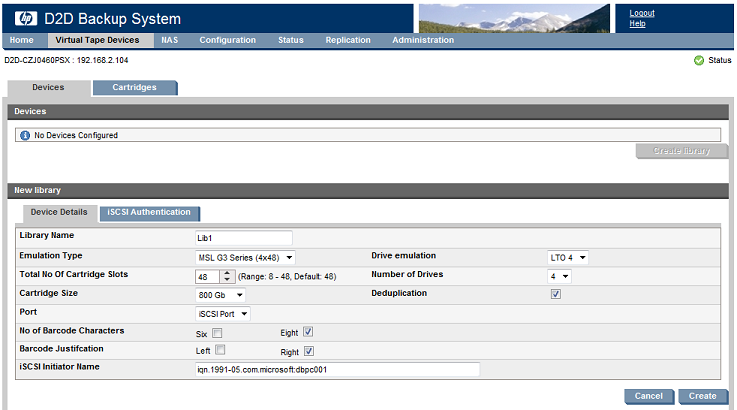Open the Number of Drives dropdown
Screen dimensions: 737x410
point(559,276)
